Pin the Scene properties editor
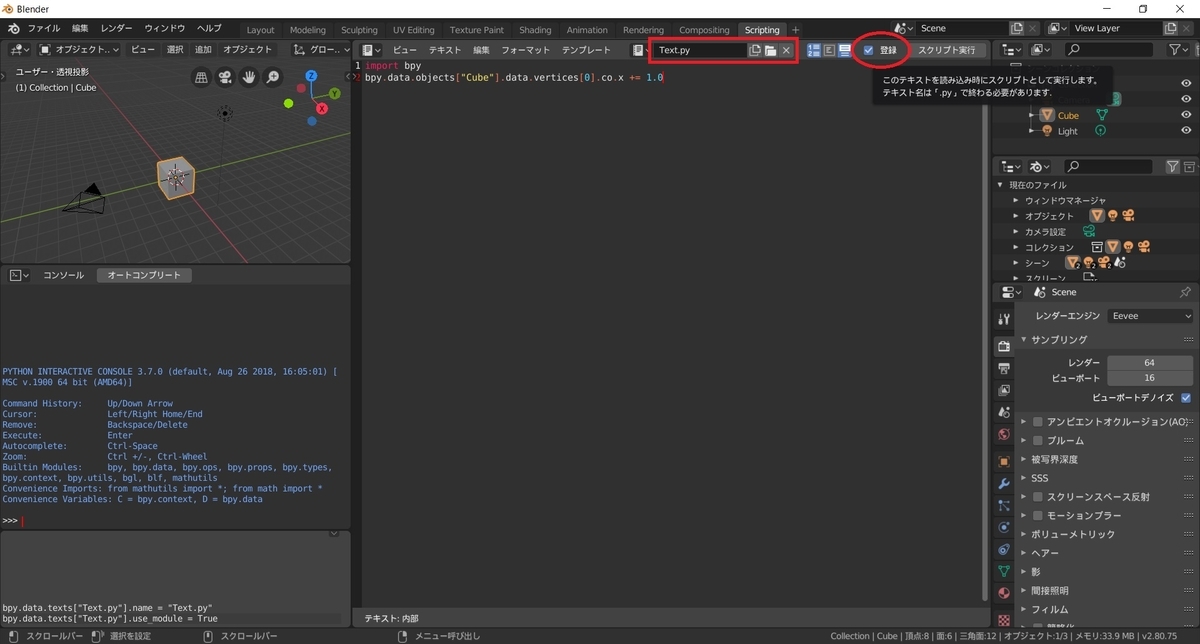 click(1185, 292)
